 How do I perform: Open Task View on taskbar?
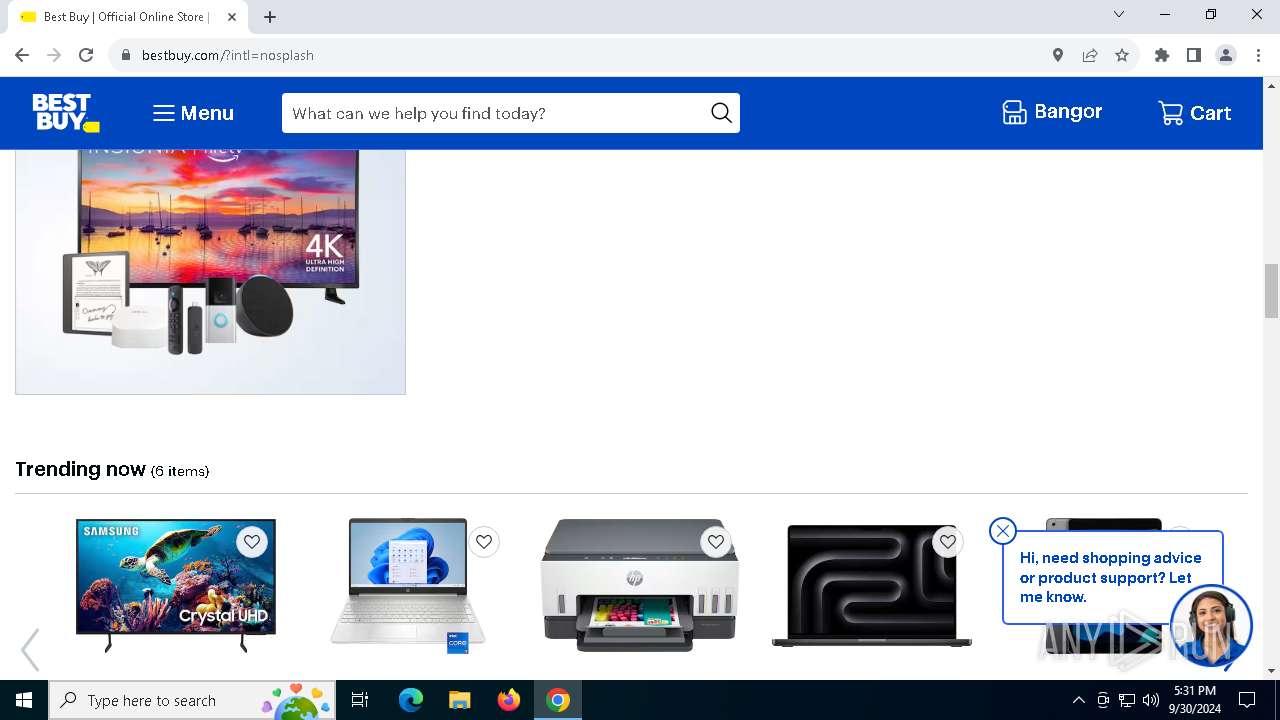(360, 700)
